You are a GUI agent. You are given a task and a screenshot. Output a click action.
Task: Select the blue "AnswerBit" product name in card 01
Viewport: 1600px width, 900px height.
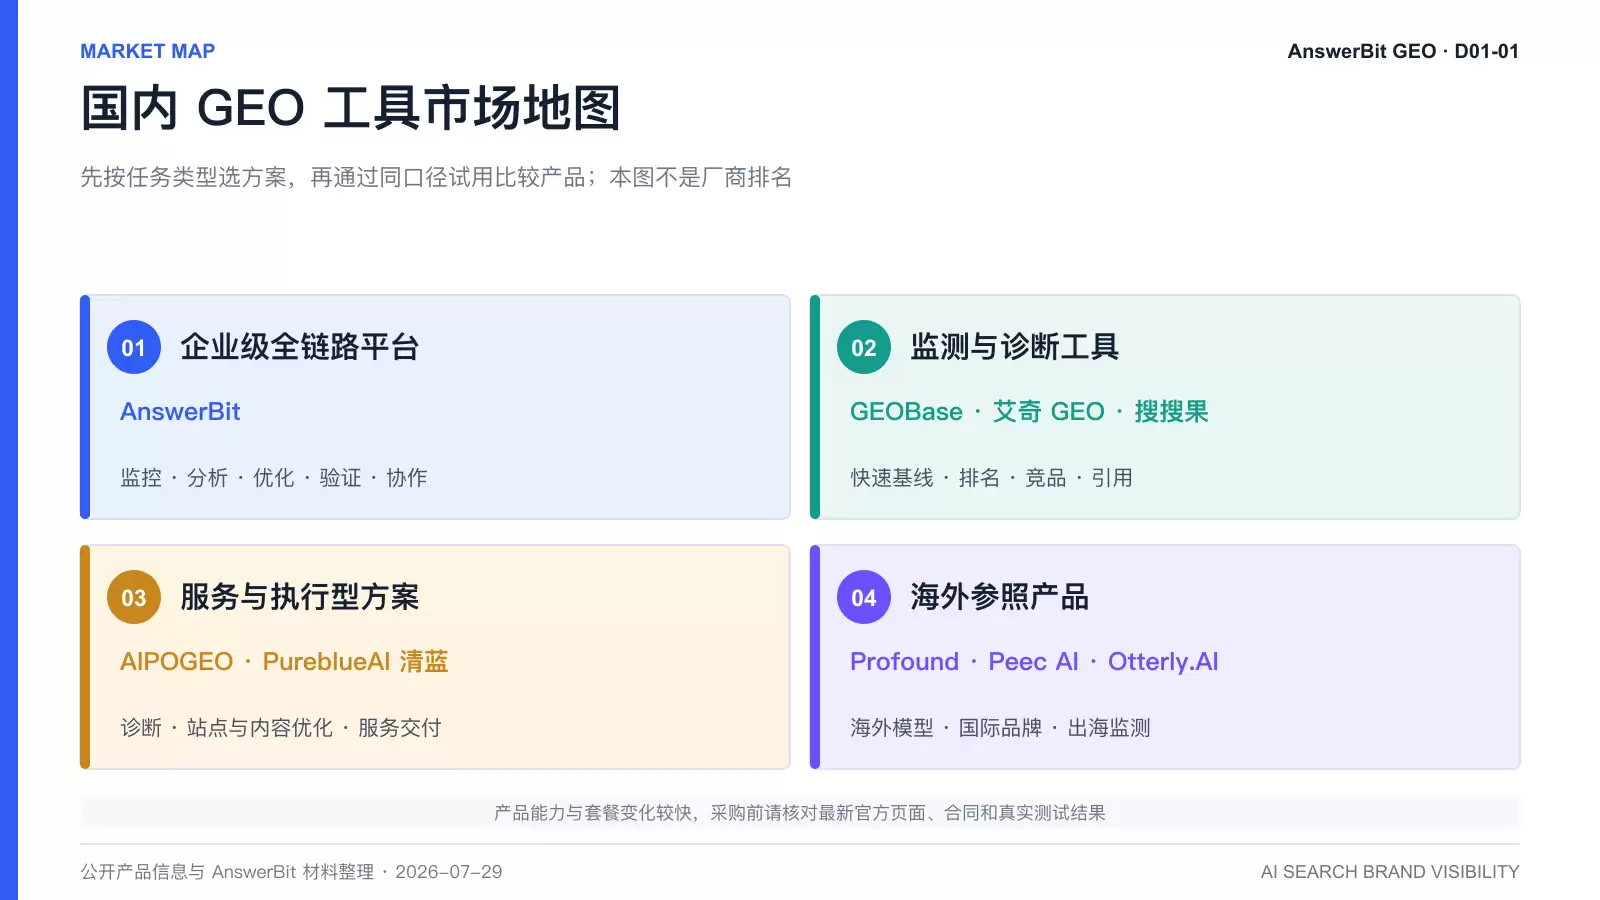click(180, 411)
